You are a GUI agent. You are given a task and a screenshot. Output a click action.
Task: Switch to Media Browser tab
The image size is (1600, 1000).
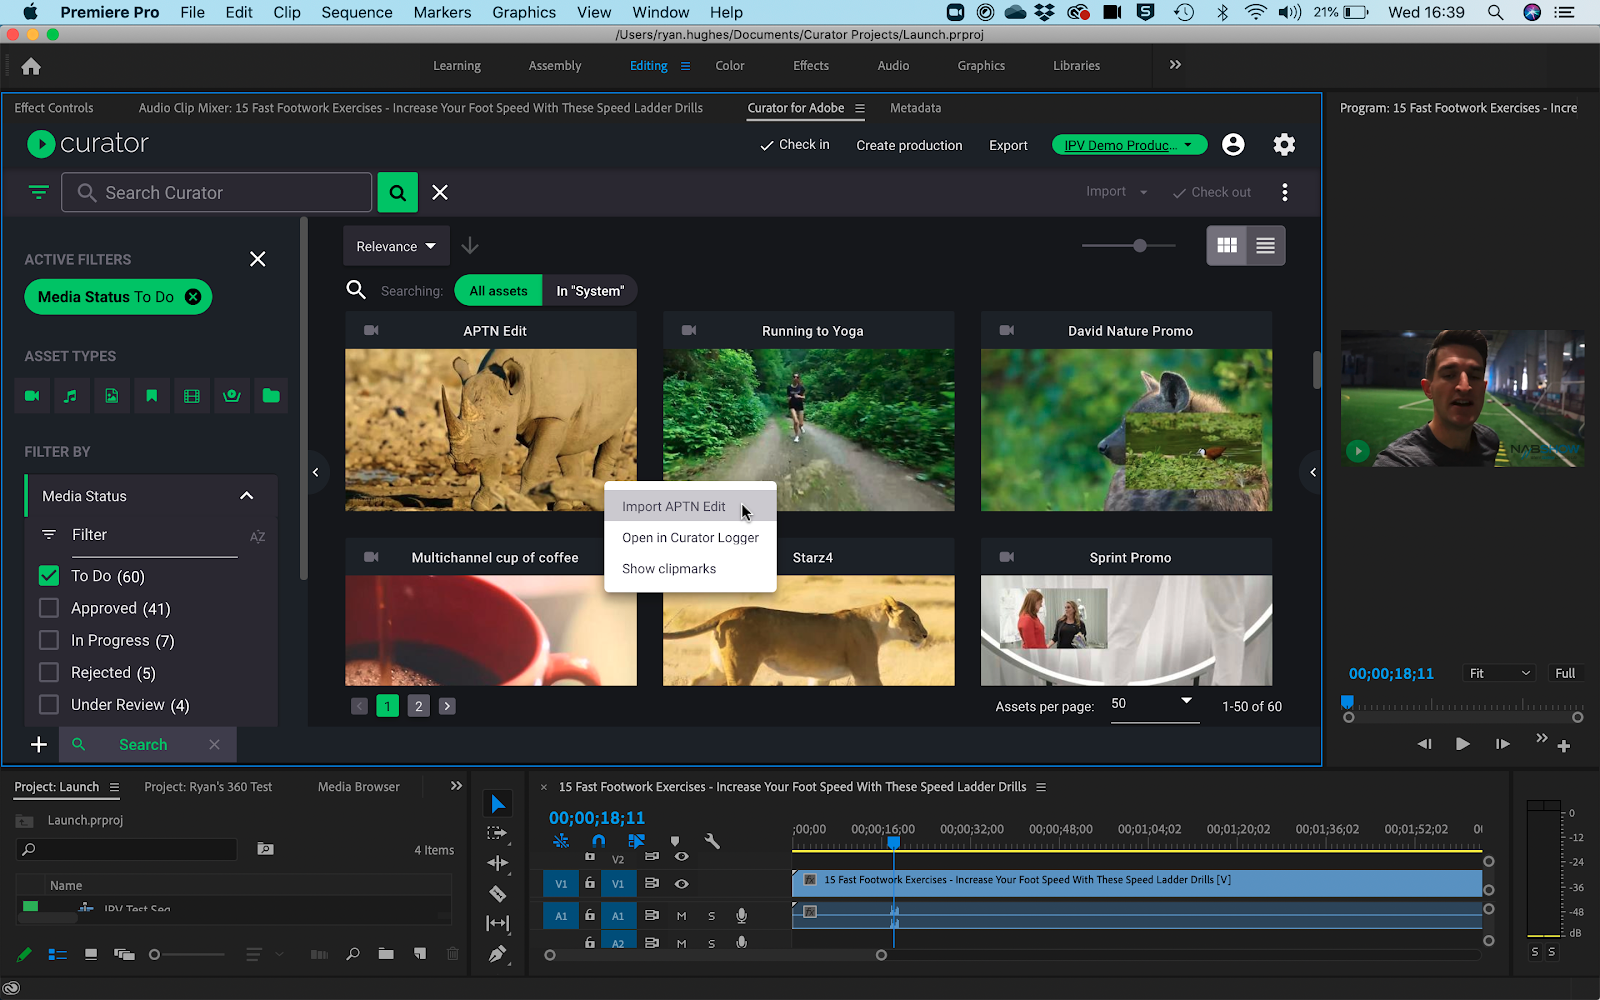click(358, 787)
